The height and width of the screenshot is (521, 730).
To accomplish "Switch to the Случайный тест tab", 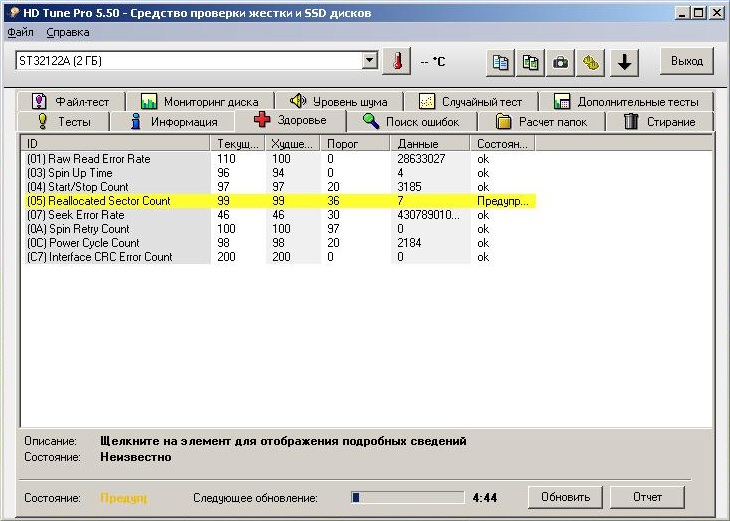I will tap(471, 101).
